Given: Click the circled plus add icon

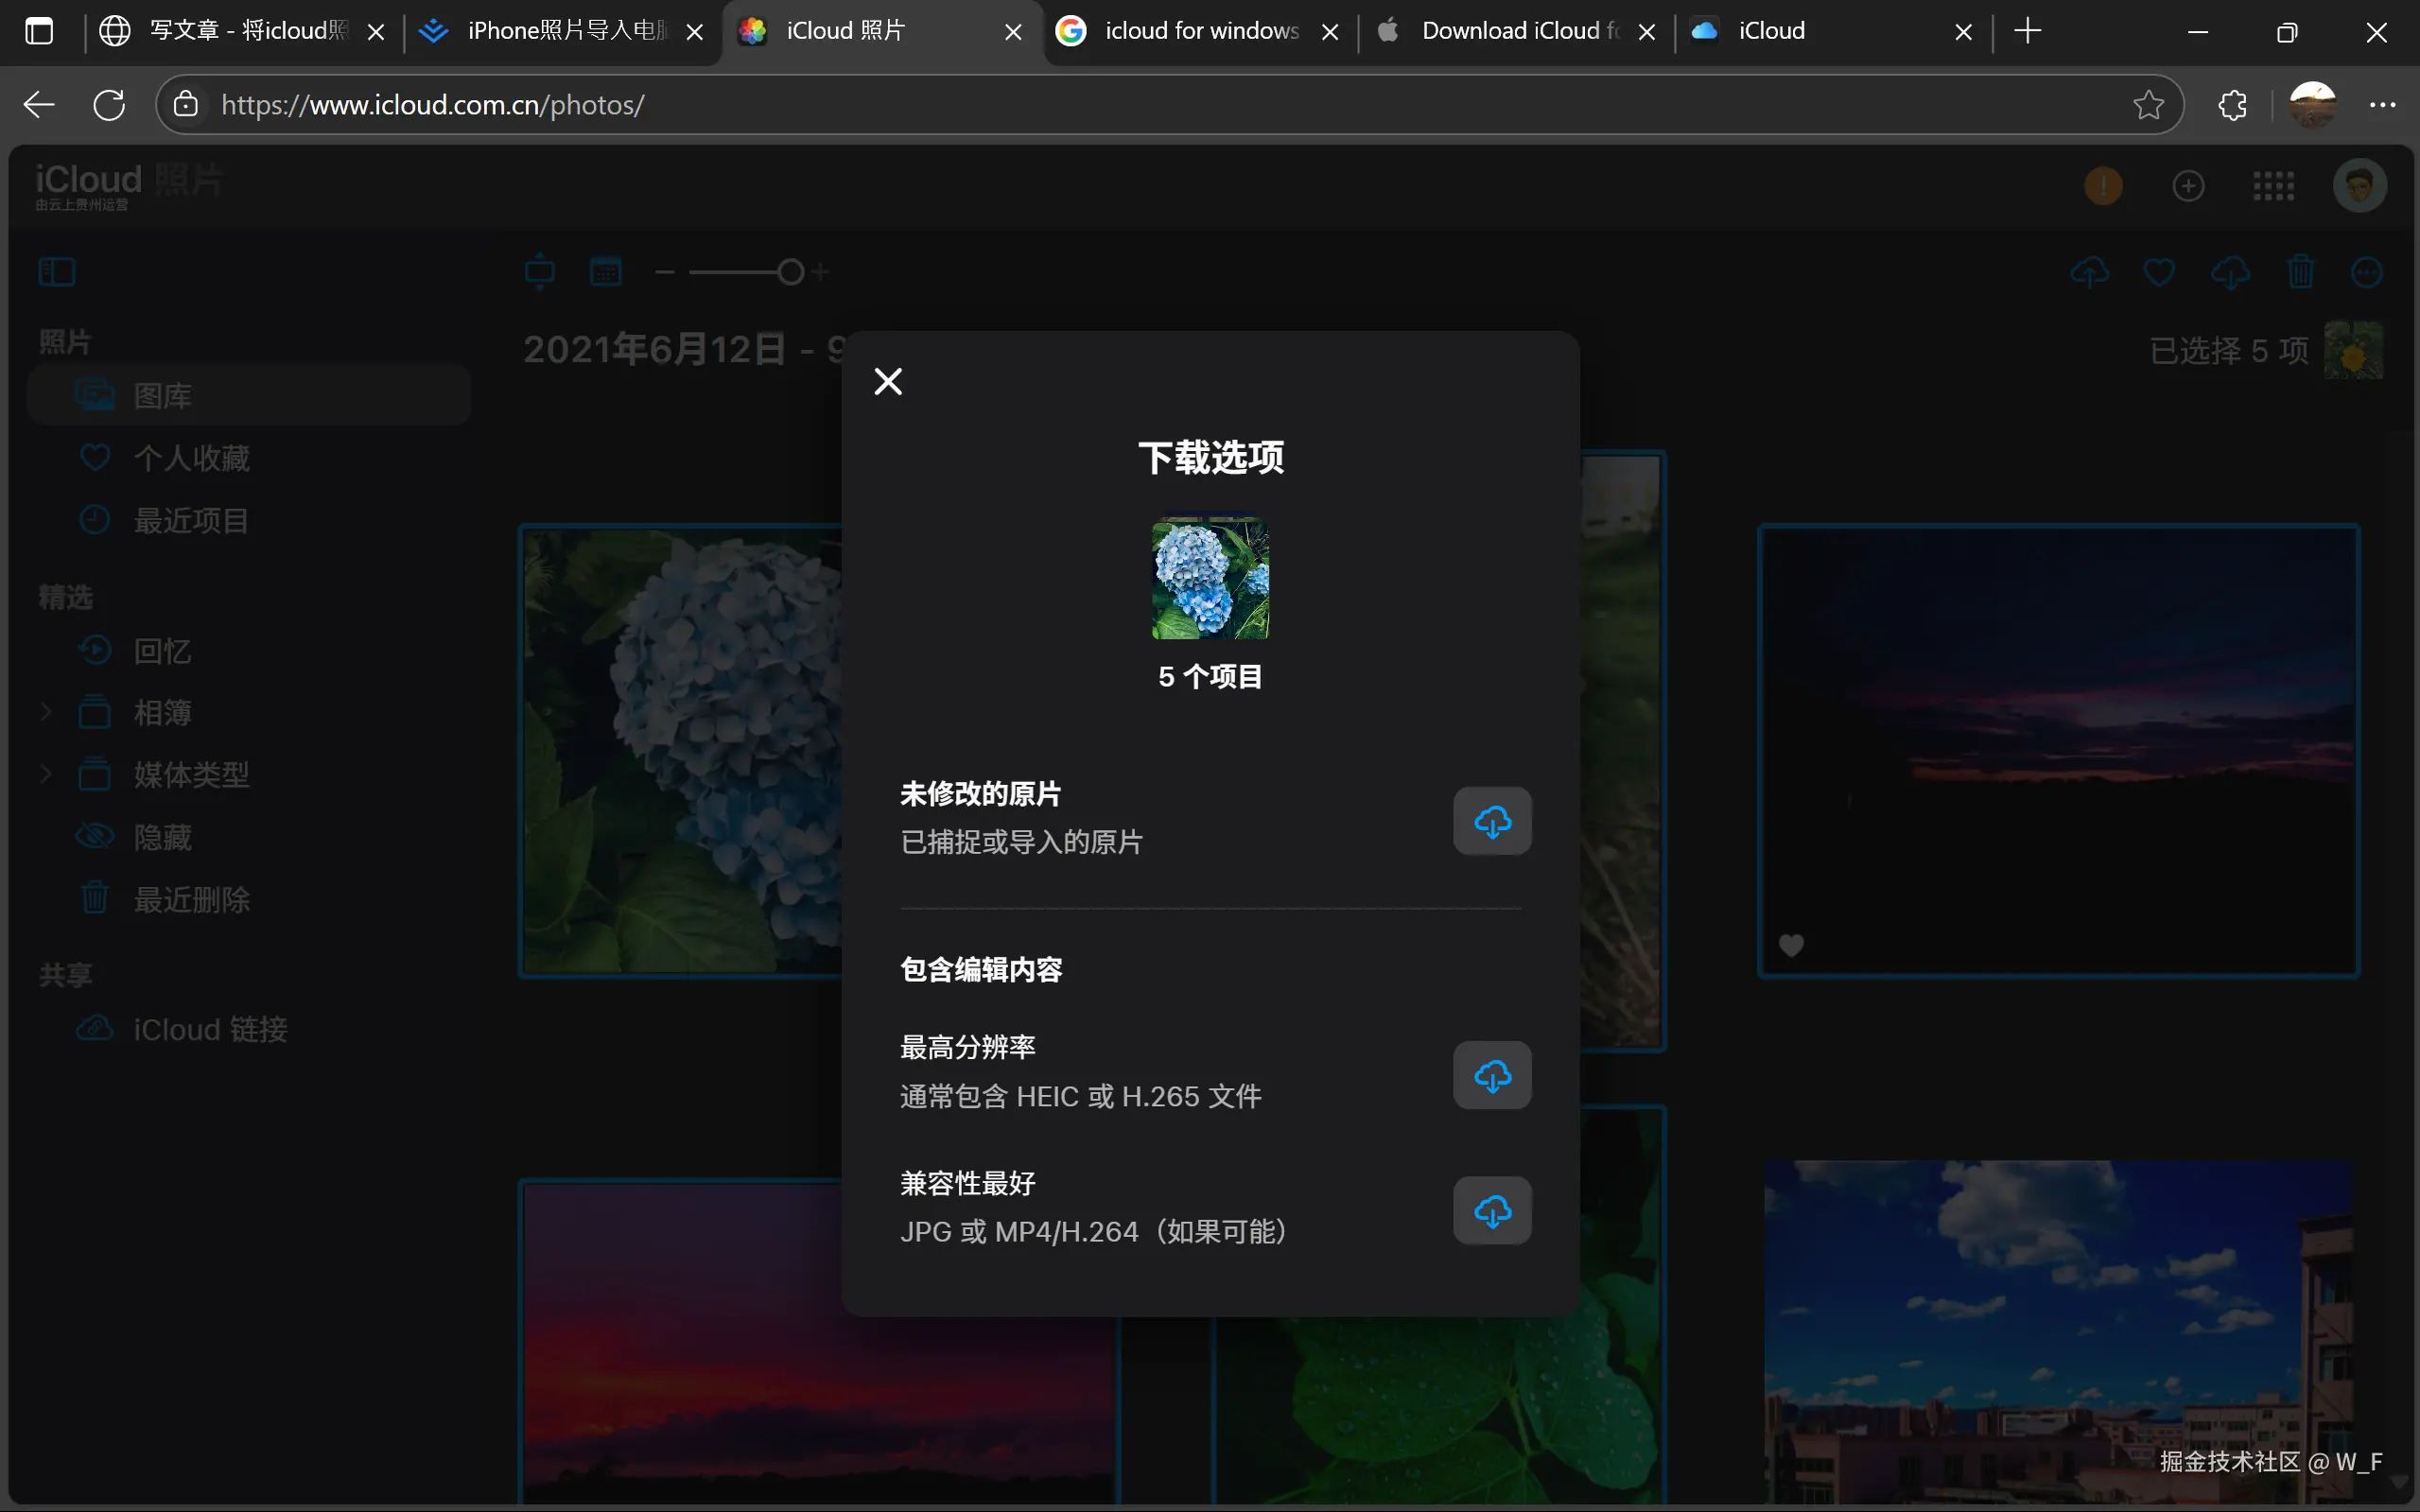Looking at the screenshot, I should 2189,186.
